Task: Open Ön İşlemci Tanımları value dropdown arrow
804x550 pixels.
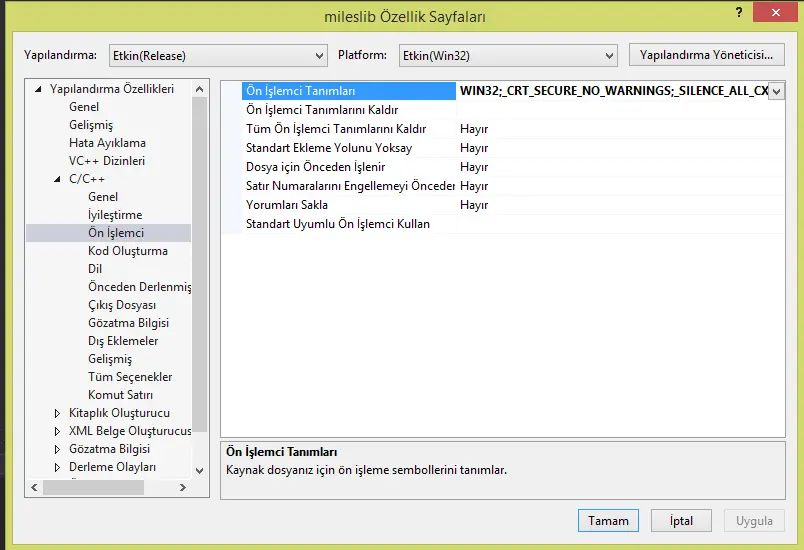Action: click(776, 91)
